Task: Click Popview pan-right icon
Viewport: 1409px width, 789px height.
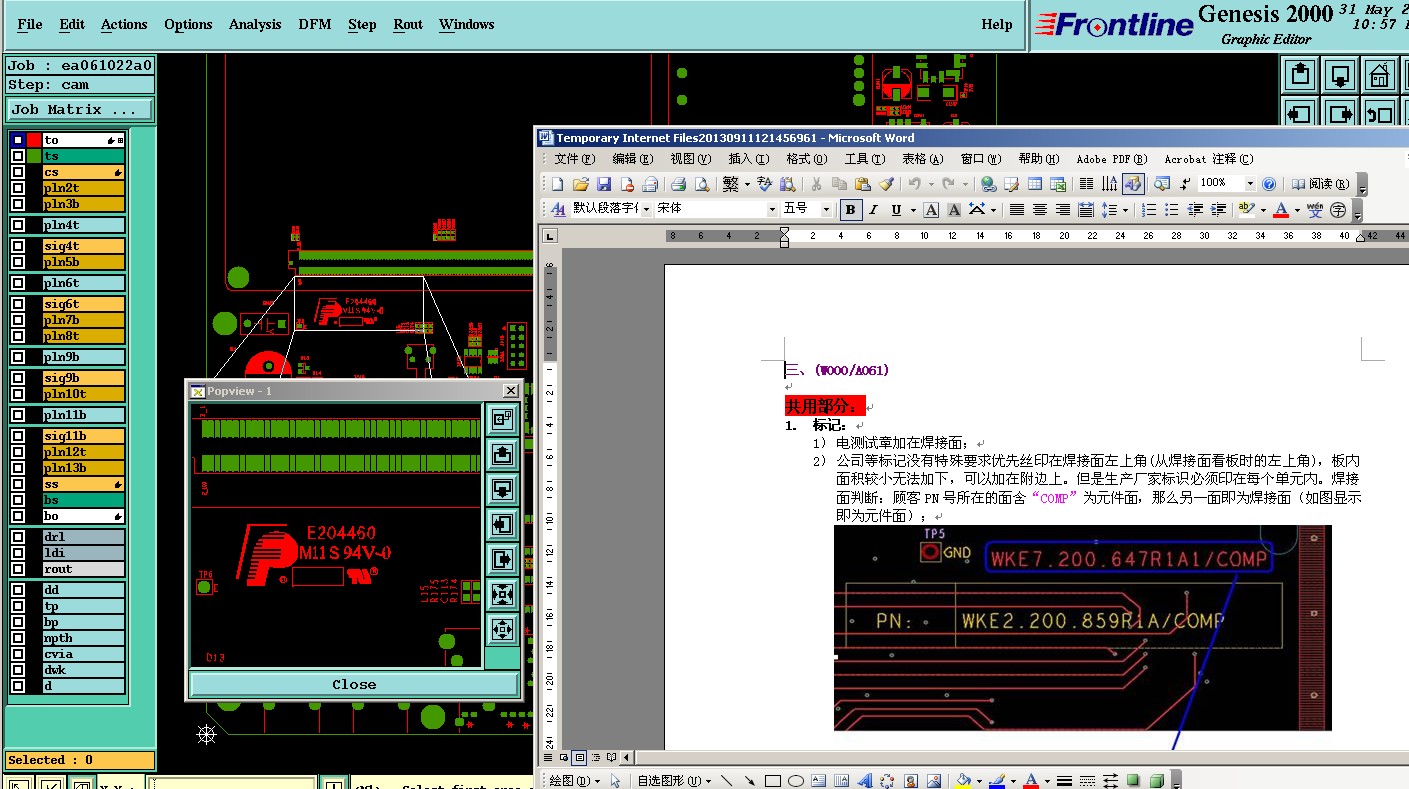Action: click(502, 559)
